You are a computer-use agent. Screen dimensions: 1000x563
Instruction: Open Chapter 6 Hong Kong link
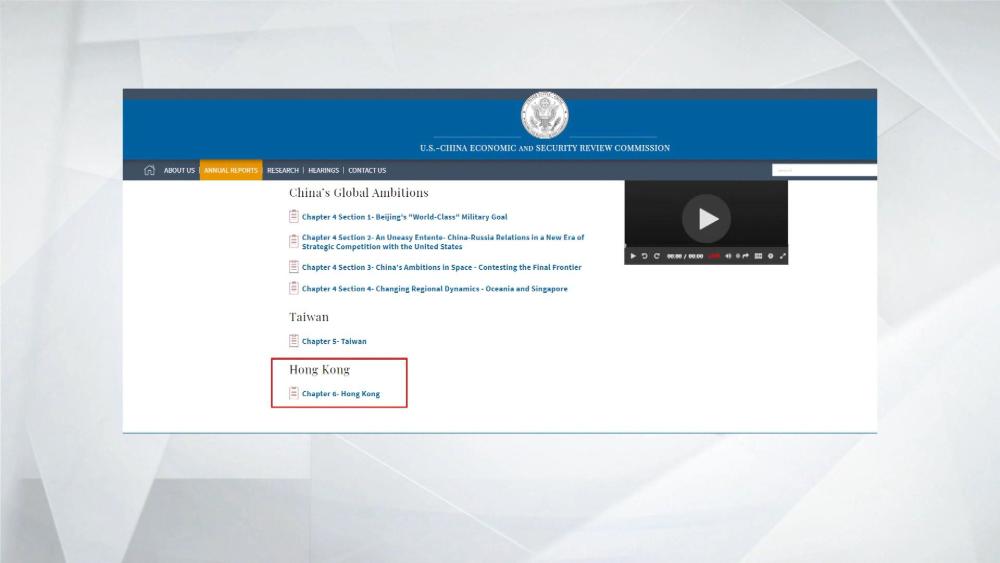(341, 394)
